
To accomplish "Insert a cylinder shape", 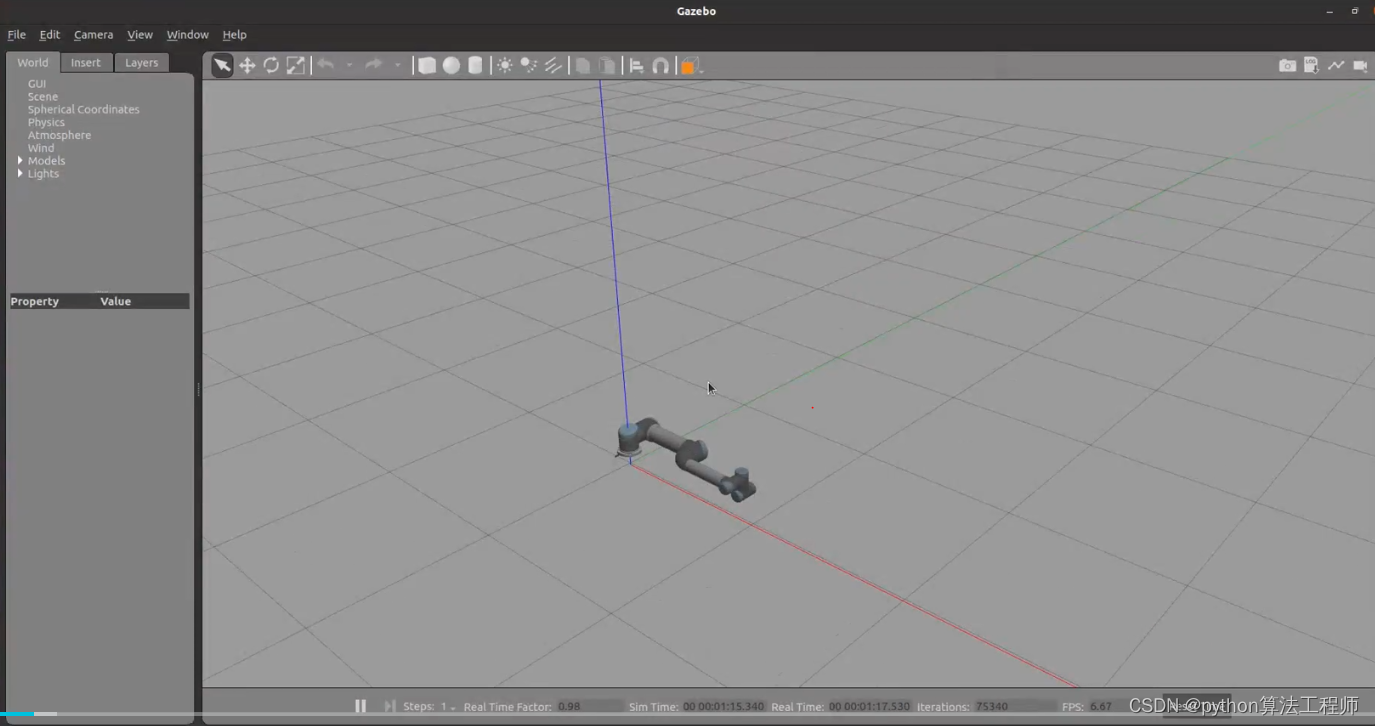I will 476,66.
